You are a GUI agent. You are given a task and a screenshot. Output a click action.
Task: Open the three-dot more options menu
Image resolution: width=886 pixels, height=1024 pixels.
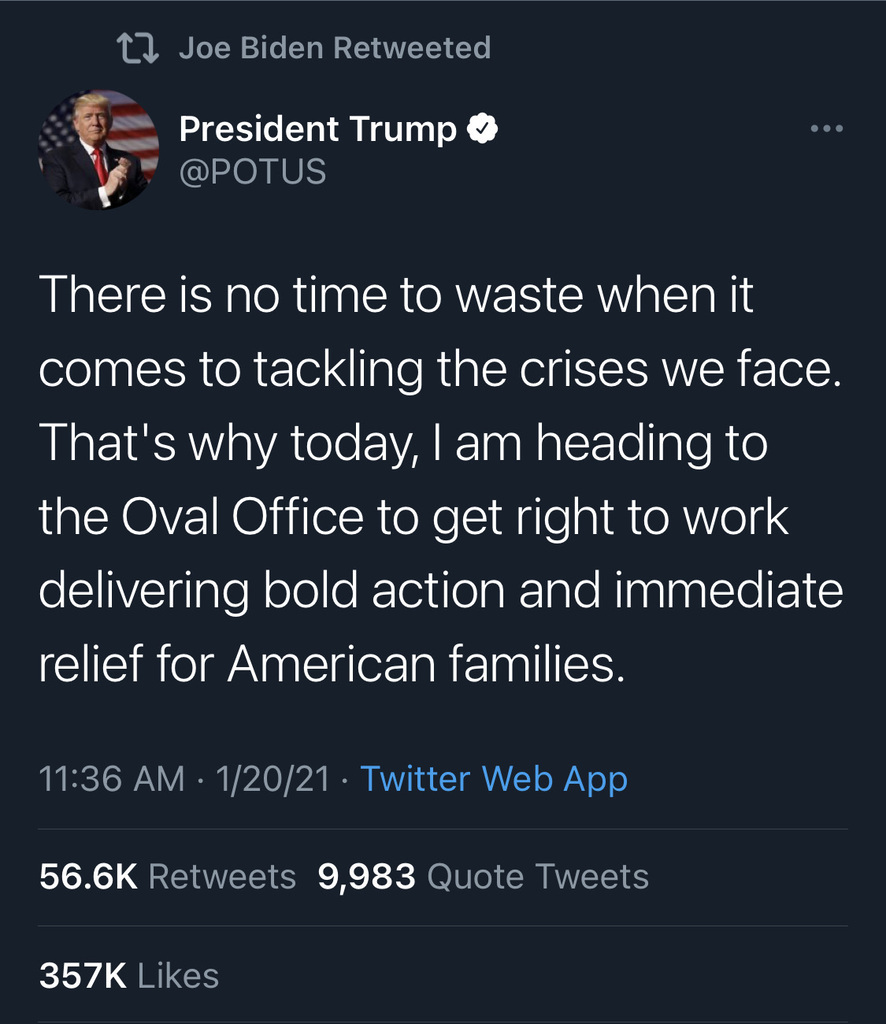(826, 129)
